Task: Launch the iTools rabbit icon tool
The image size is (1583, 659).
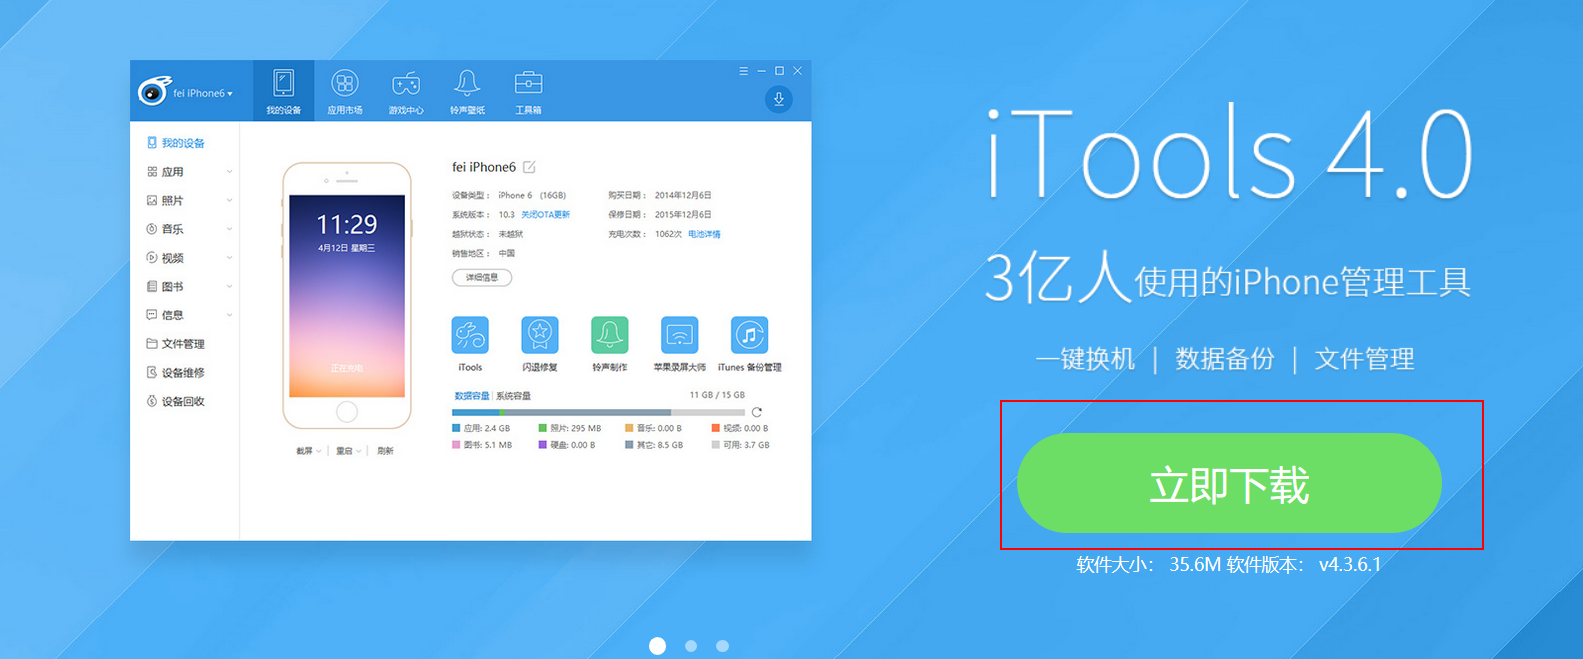Action: point(470,335)
